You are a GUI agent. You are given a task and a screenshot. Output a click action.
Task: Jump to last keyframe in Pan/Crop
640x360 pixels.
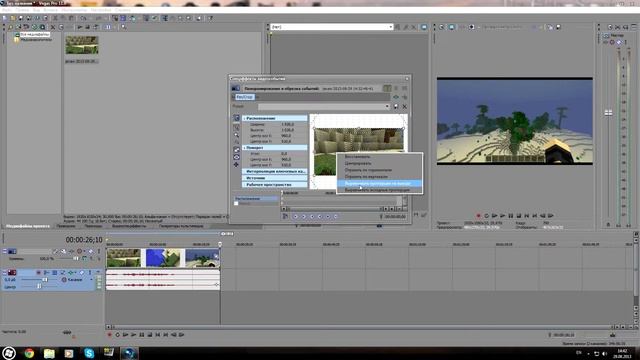[x=320, y=216]
